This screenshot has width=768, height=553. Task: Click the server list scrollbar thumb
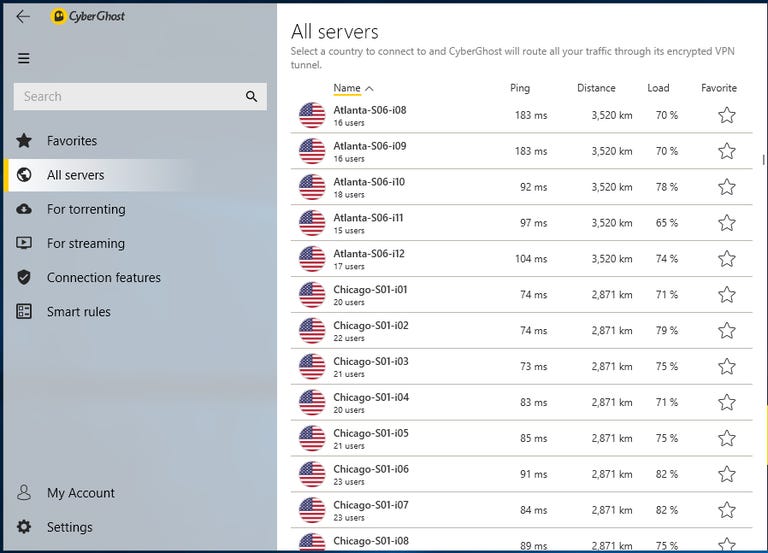coord(763,160)
